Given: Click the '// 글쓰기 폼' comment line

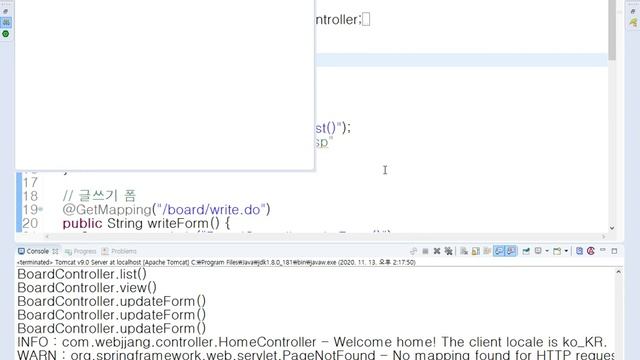Looking at the screenshot, I should tap(99, 196).
